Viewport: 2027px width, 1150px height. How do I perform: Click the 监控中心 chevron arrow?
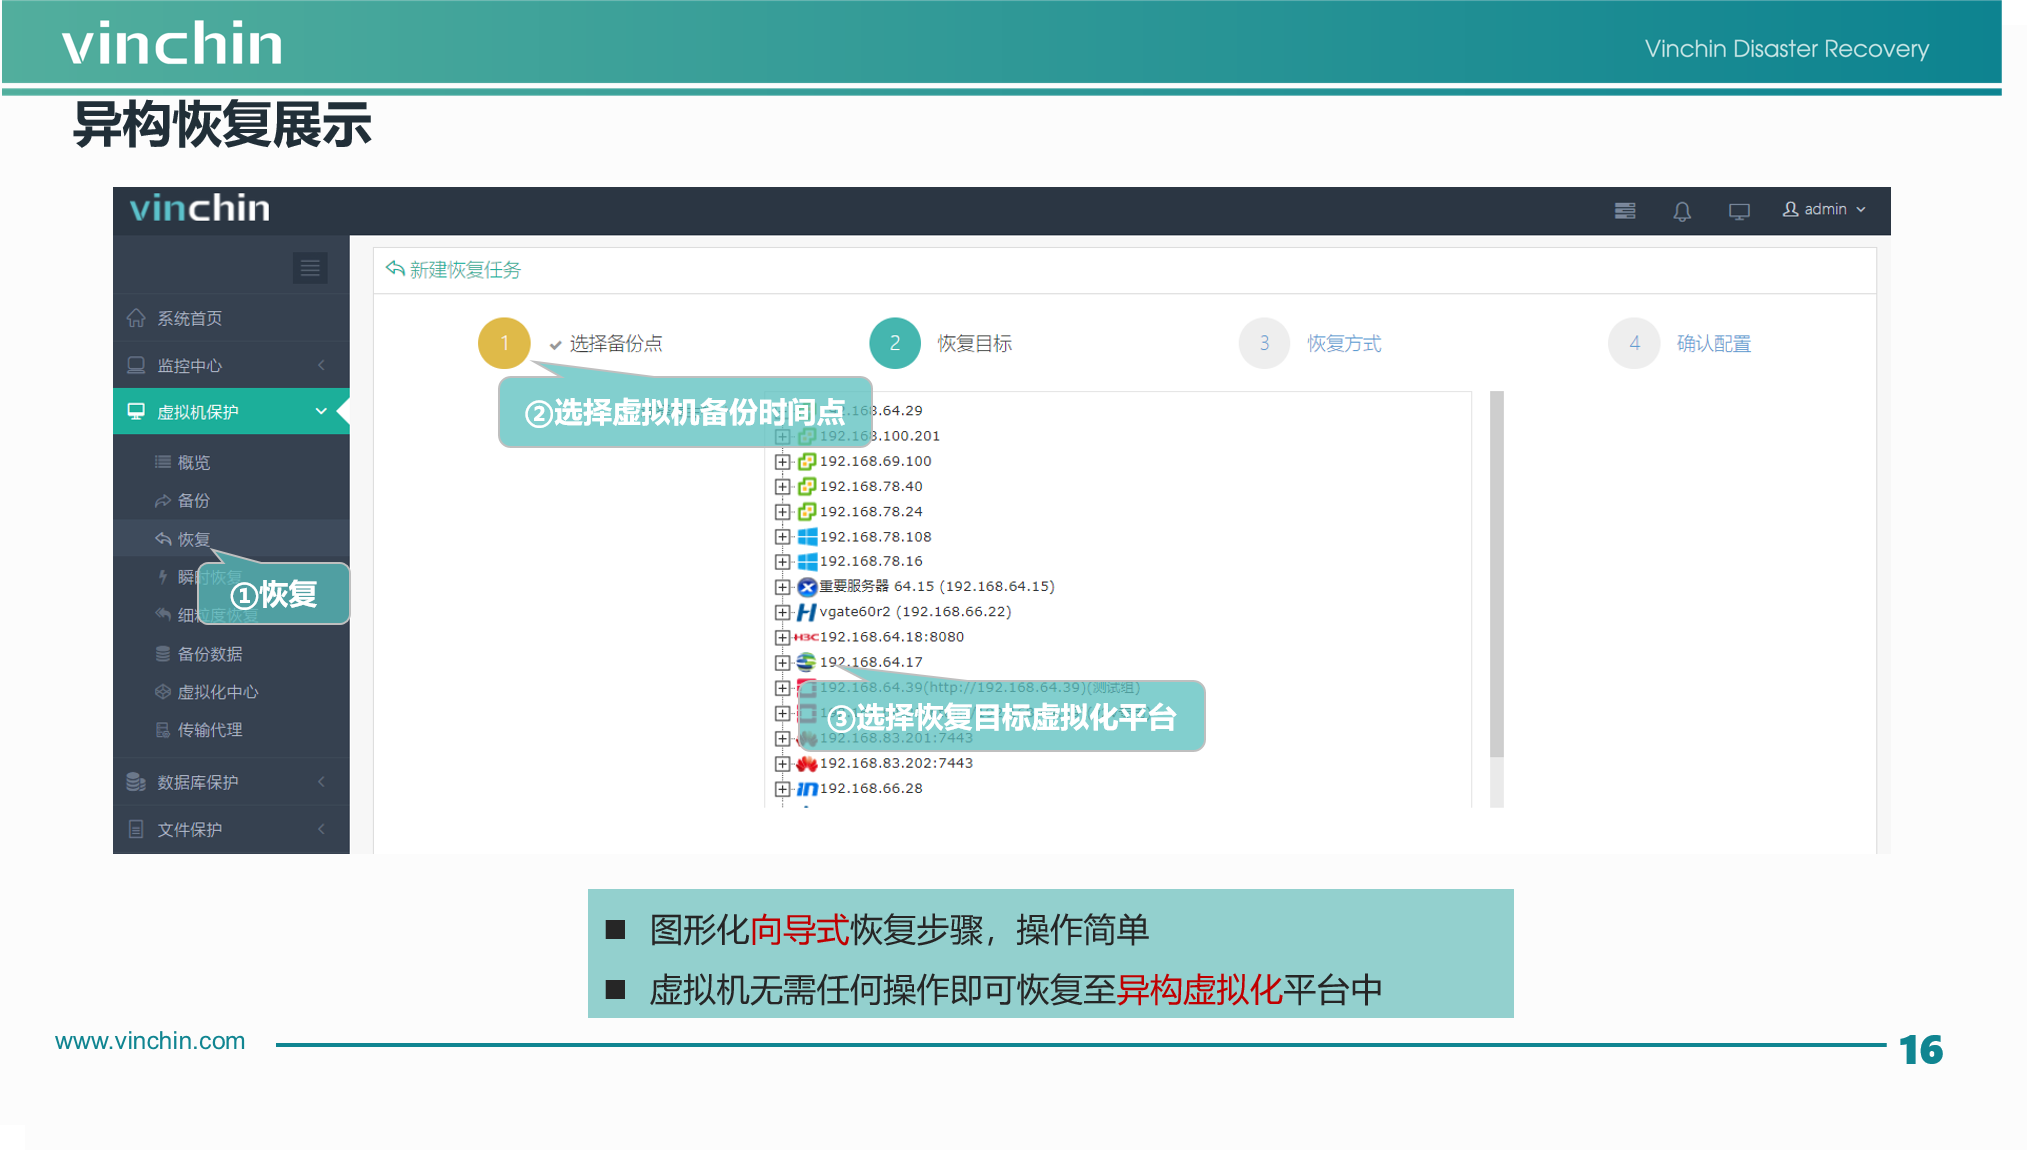[321, 365]
